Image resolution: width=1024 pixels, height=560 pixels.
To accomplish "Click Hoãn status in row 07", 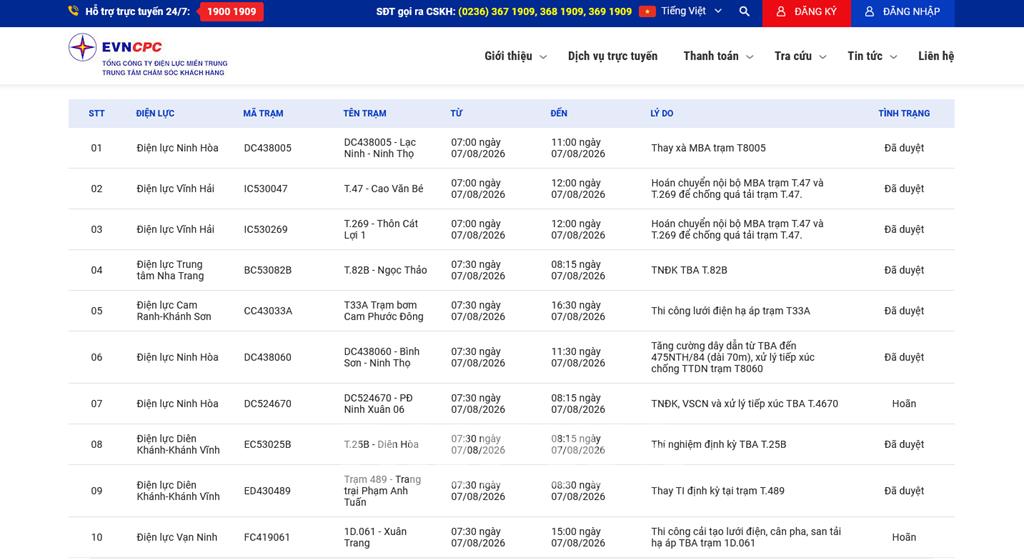I will tap(904, 403).
